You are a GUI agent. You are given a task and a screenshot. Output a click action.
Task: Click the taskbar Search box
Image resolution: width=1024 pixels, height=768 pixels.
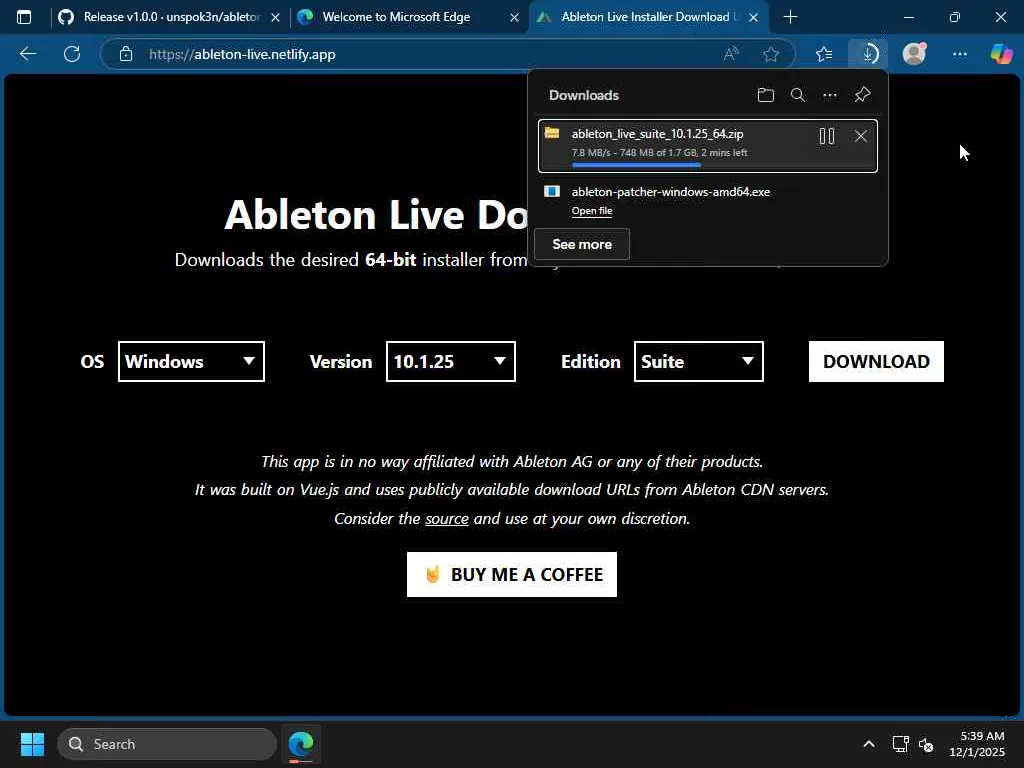pos(167,744)
